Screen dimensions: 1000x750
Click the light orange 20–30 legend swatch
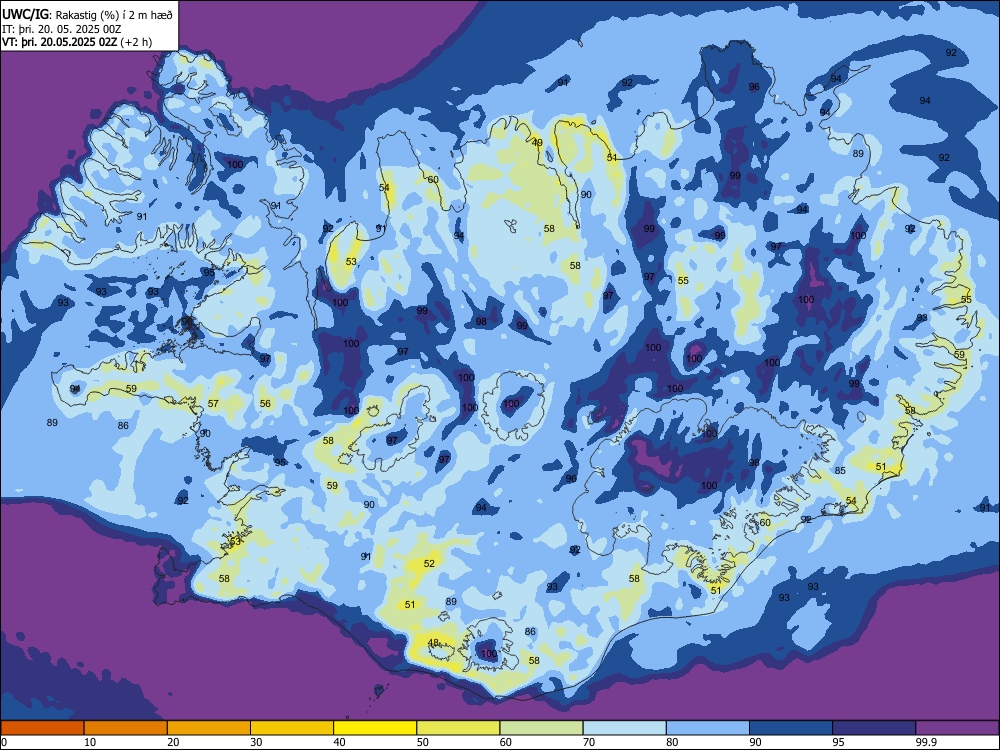209,728
